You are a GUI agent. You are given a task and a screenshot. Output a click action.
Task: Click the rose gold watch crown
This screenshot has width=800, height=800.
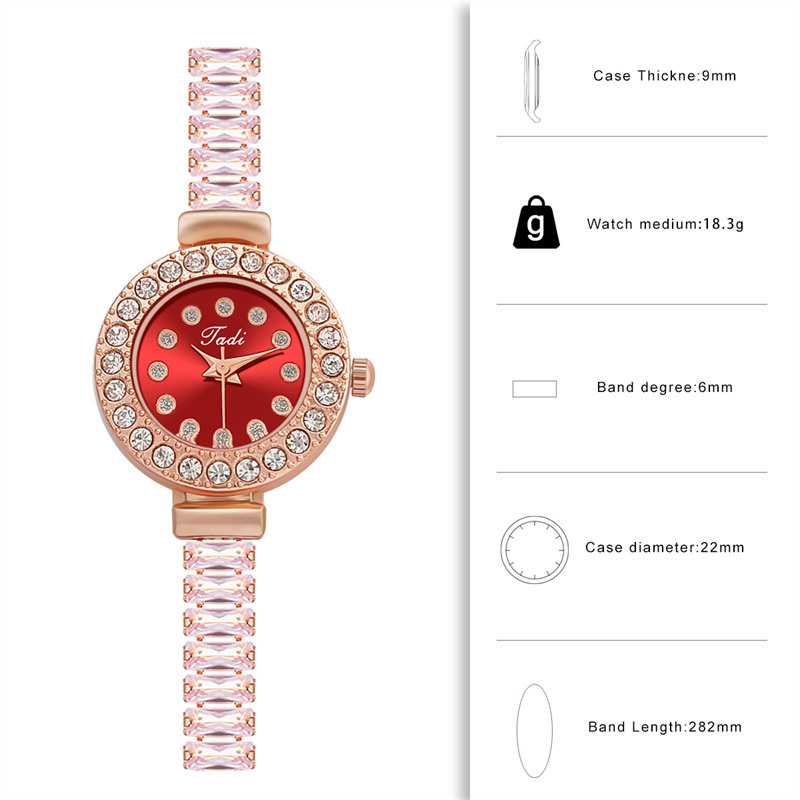[x=363, y=378]
